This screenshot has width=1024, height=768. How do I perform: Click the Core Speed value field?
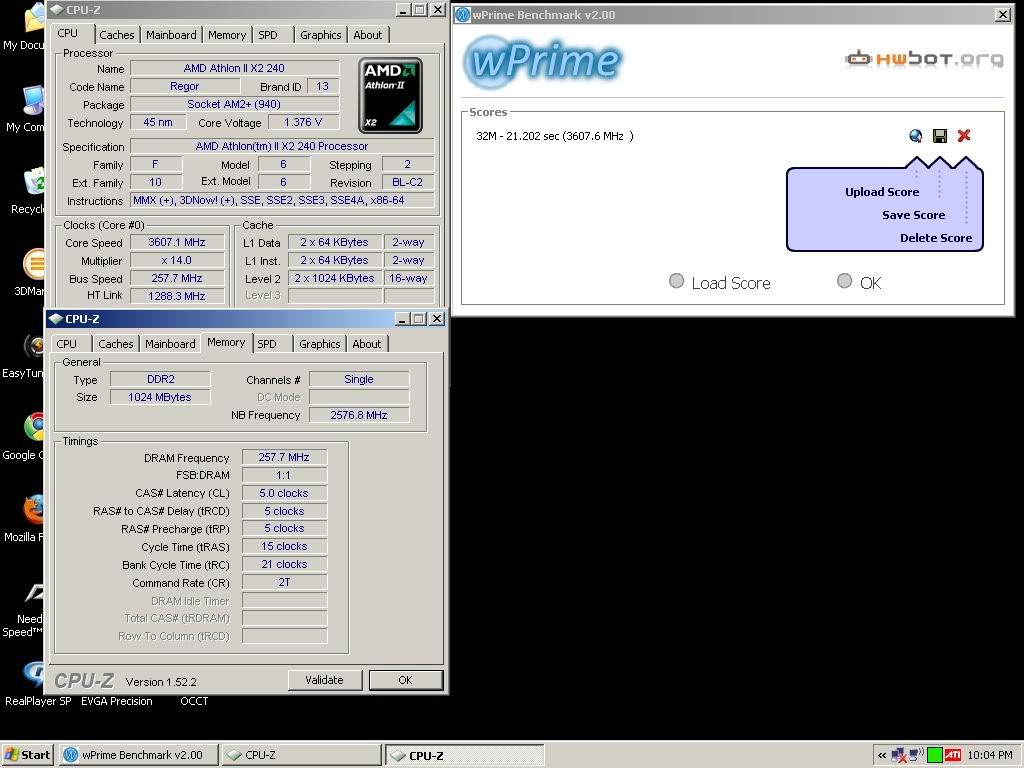point(177,242)
